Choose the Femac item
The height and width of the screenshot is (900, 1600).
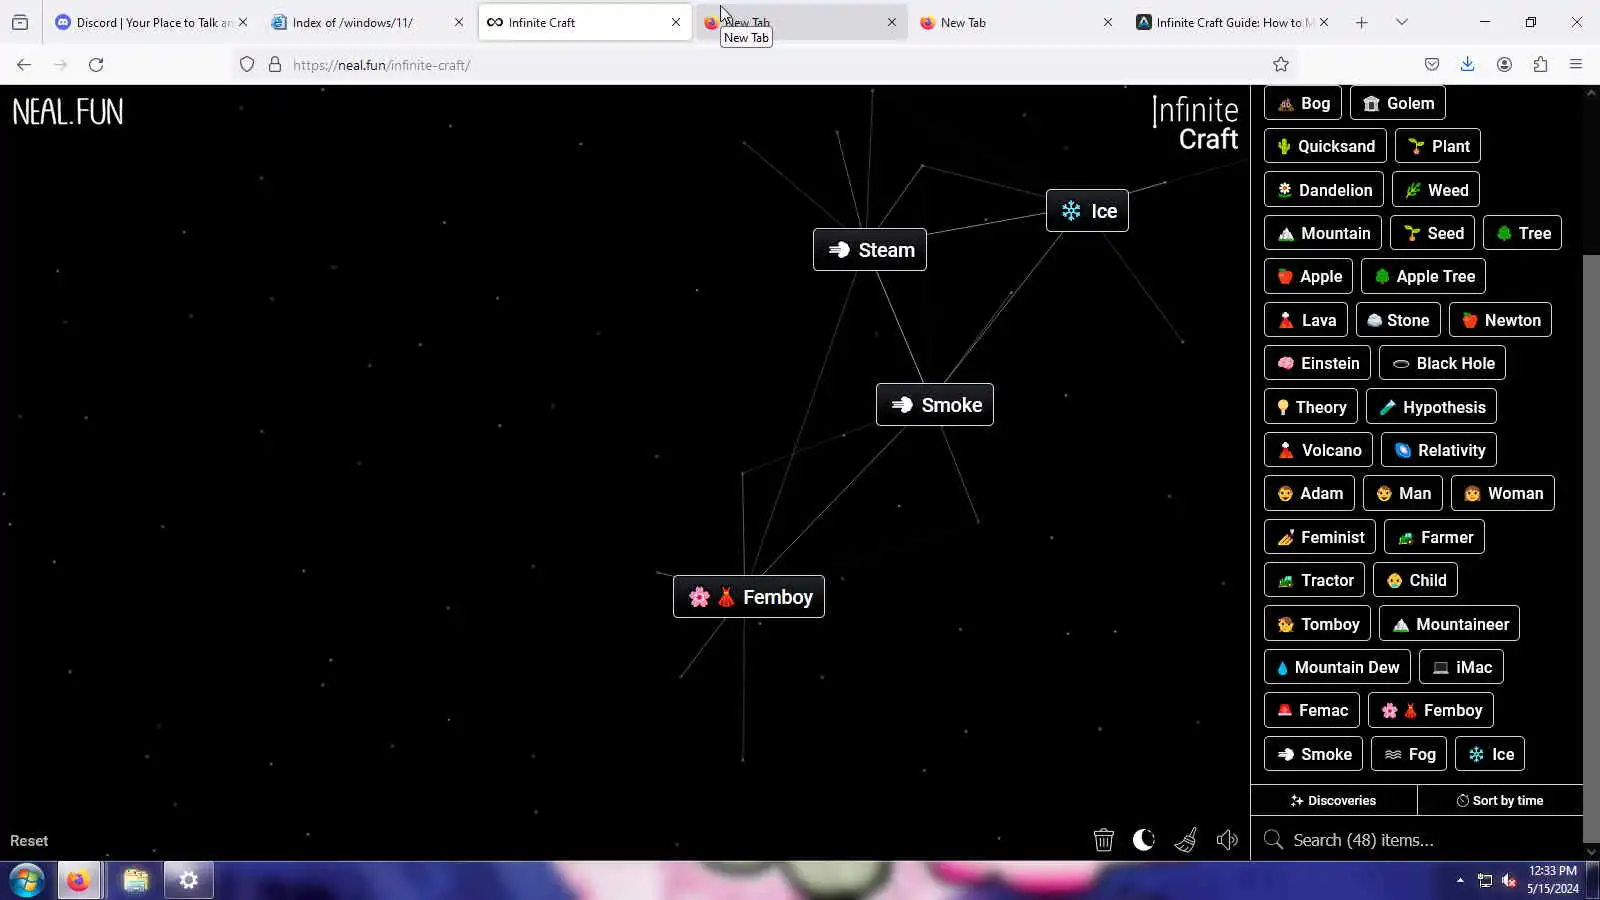[x=1312, y=710]
